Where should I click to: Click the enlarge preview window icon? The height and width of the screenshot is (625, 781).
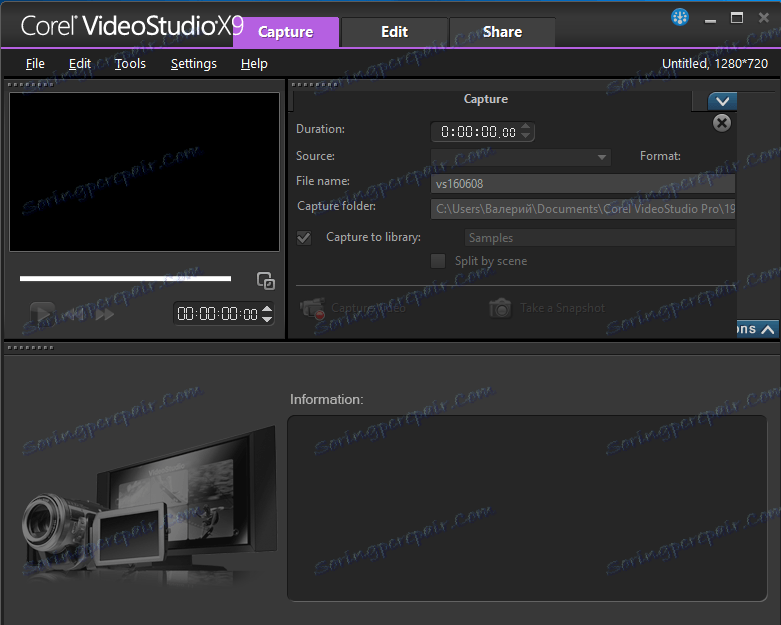(265, 281)
